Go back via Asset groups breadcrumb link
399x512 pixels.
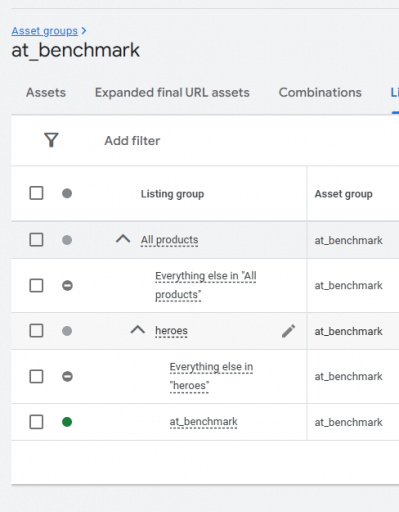(x=45, y=31)
